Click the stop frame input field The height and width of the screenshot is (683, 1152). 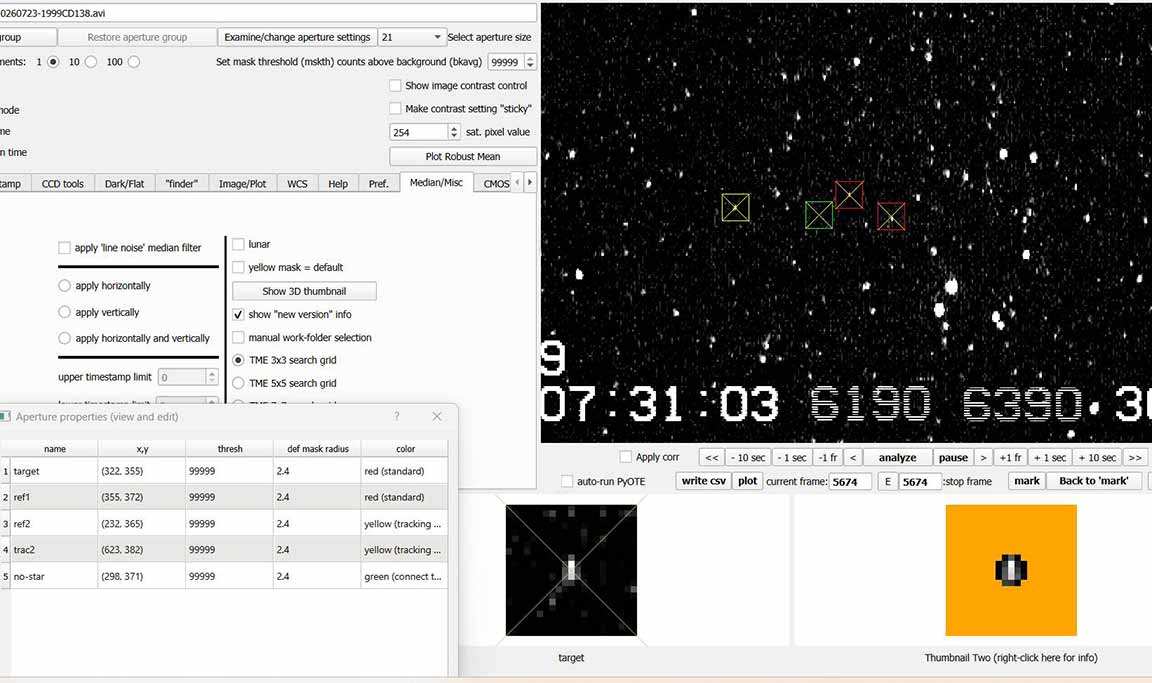tap(920, 482)
